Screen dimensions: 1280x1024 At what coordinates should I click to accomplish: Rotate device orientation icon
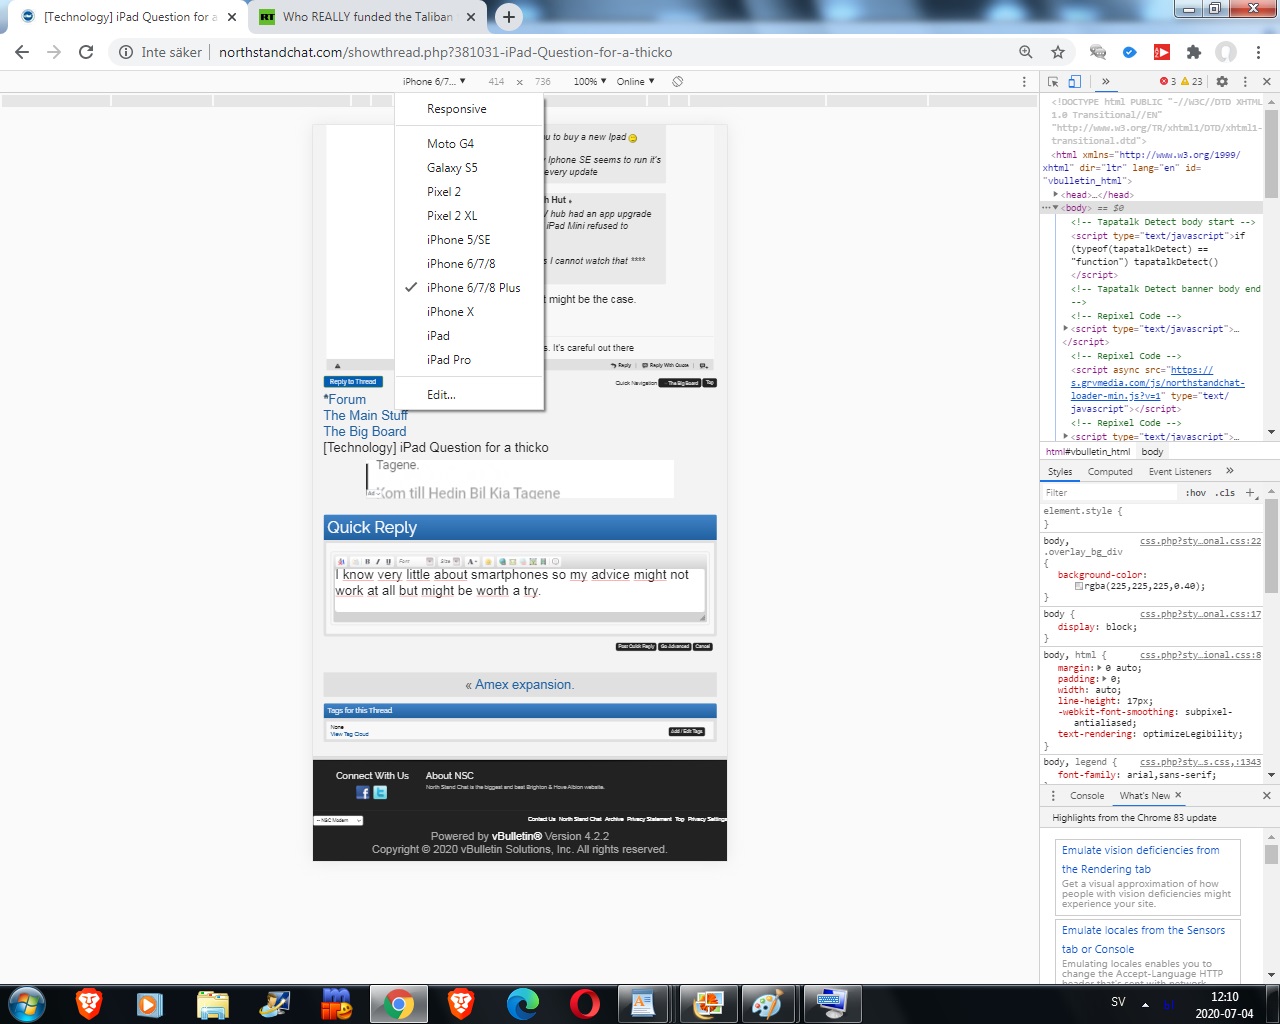click(678, 82)
